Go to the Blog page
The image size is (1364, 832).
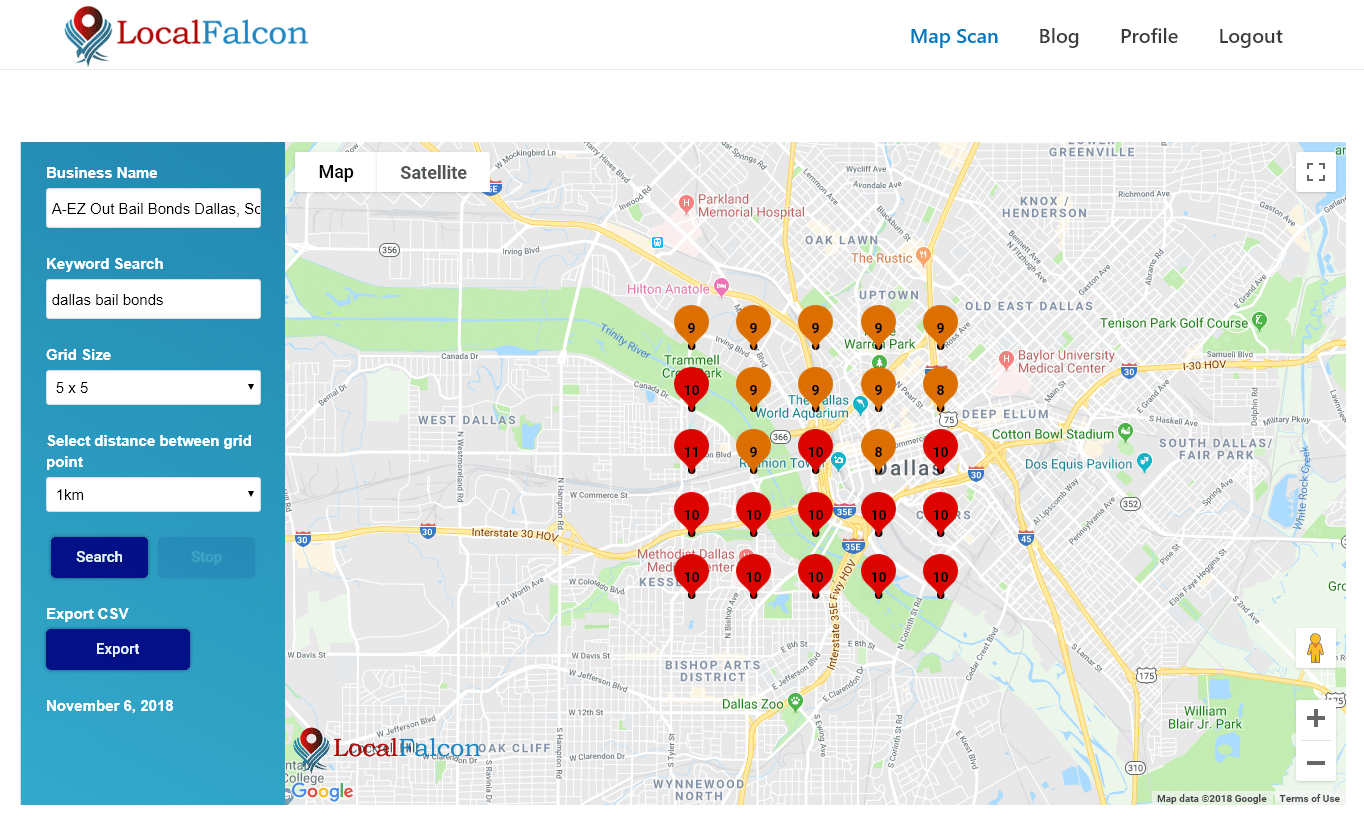(1059, 36)
